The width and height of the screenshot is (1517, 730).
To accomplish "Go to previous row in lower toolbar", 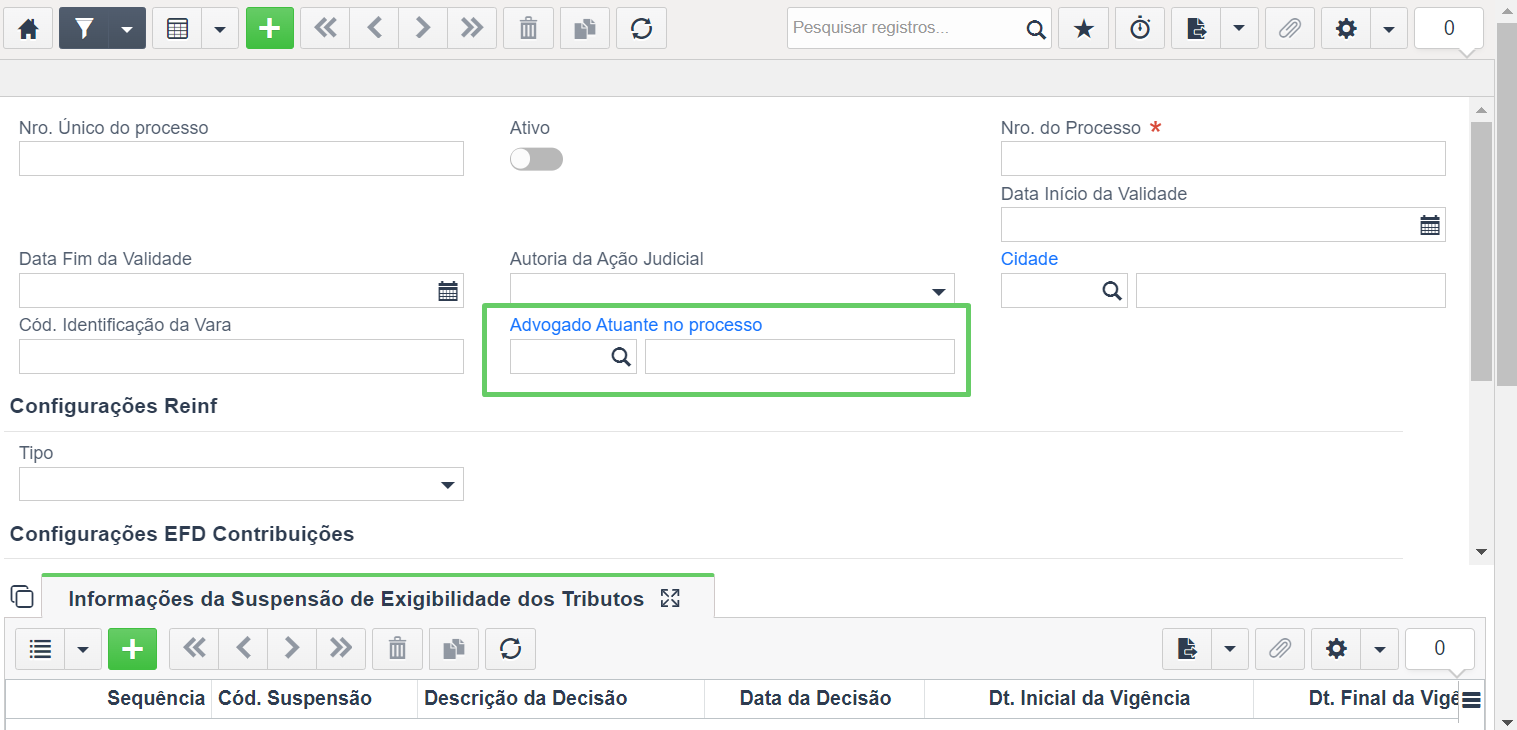I will tap(243, 649).
